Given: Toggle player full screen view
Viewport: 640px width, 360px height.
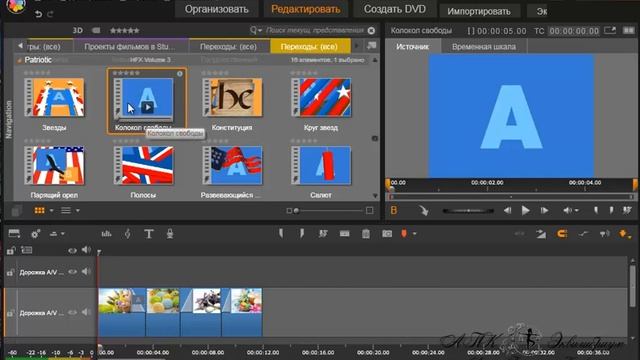Looking at the screenshot, I should pyautogui.click(x=610, y=31).
